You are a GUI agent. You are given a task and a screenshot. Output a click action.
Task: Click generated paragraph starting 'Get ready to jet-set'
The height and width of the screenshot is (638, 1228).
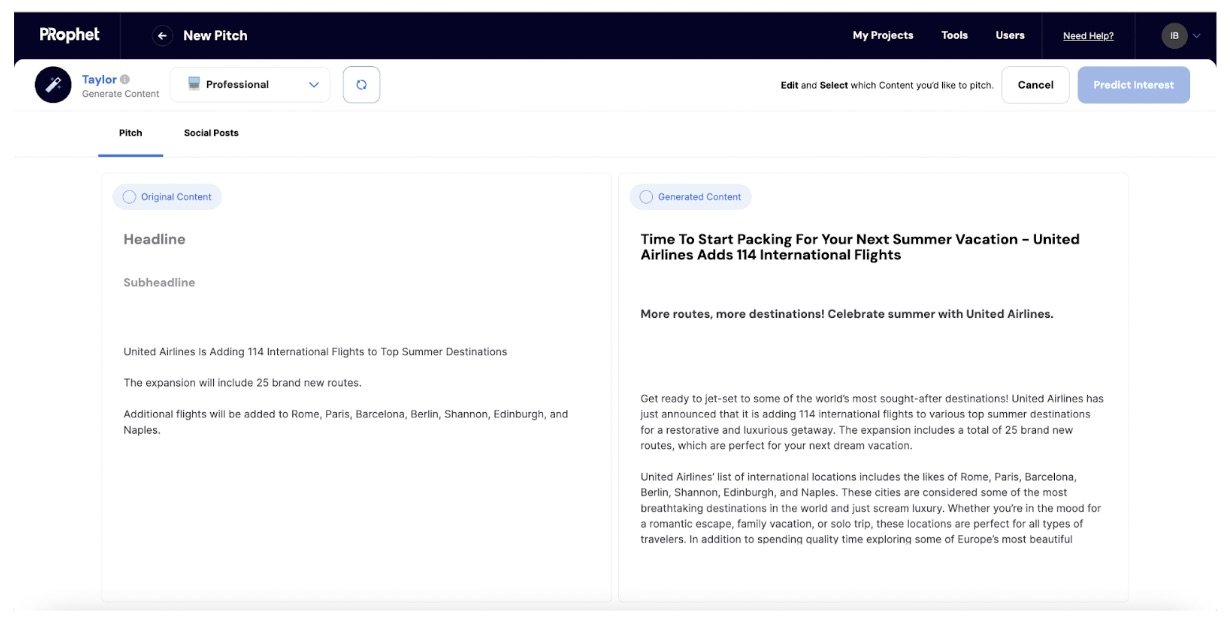pyautogui.click(x=872, y=422)
